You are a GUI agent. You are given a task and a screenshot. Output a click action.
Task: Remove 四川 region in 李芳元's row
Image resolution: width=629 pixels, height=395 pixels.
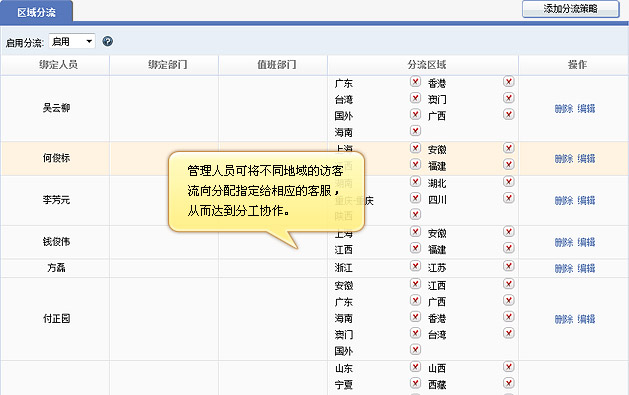pos(509,198)
